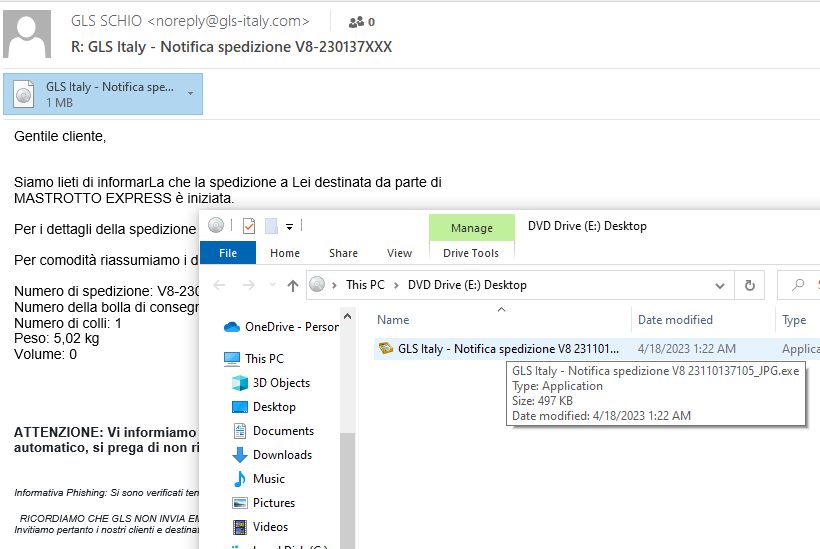
Task: Refresh the DVD Drive folder view
Action: [749, 285]
